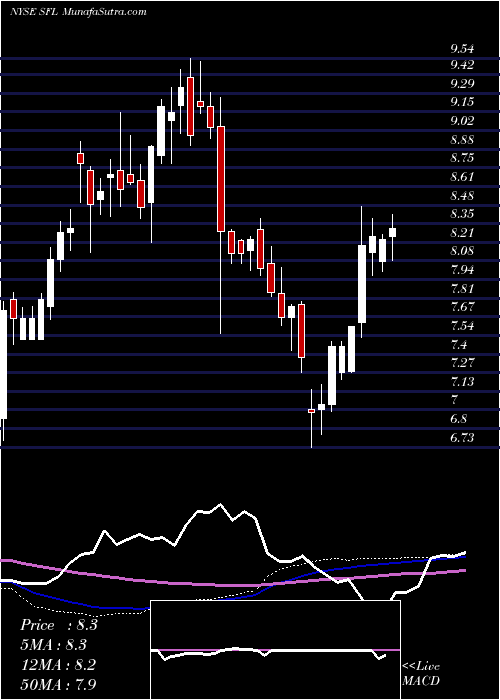Viewport: 500px width, 700px height.
Task: Click the 9.42 price axis label
Action: (x=462, y=65)
